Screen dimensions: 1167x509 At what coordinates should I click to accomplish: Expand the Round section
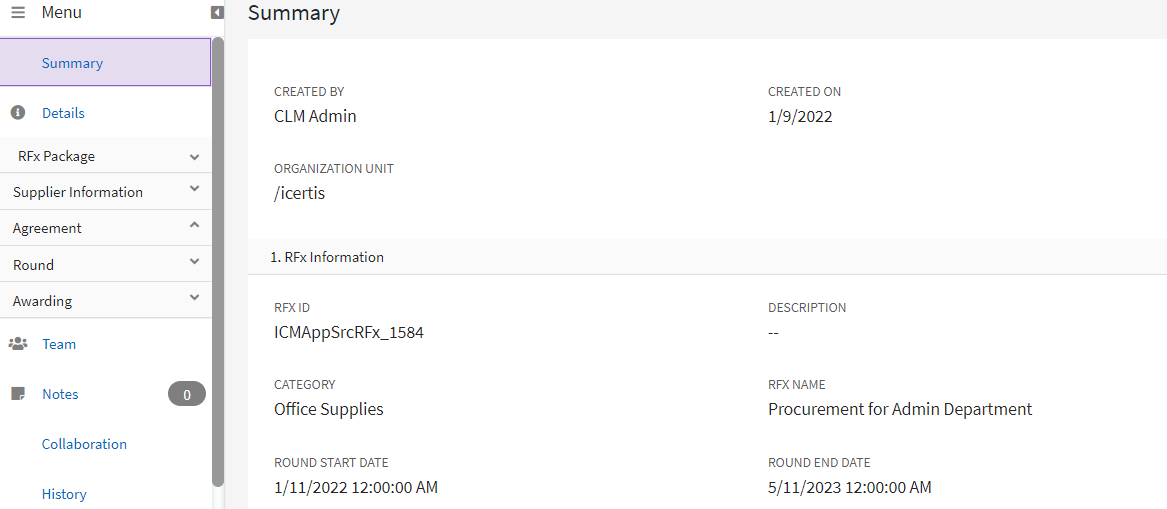point(194,262)
